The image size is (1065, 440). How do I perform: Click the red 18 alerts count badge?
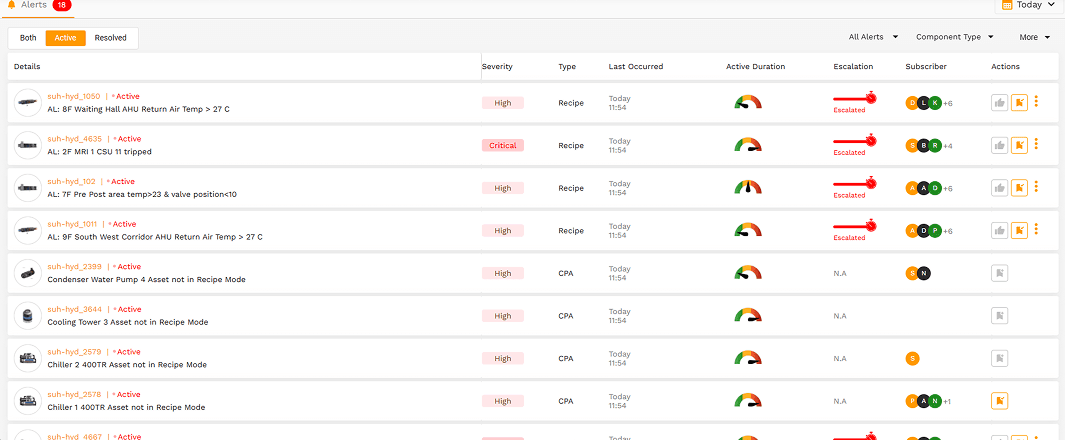tap(62, 5)
